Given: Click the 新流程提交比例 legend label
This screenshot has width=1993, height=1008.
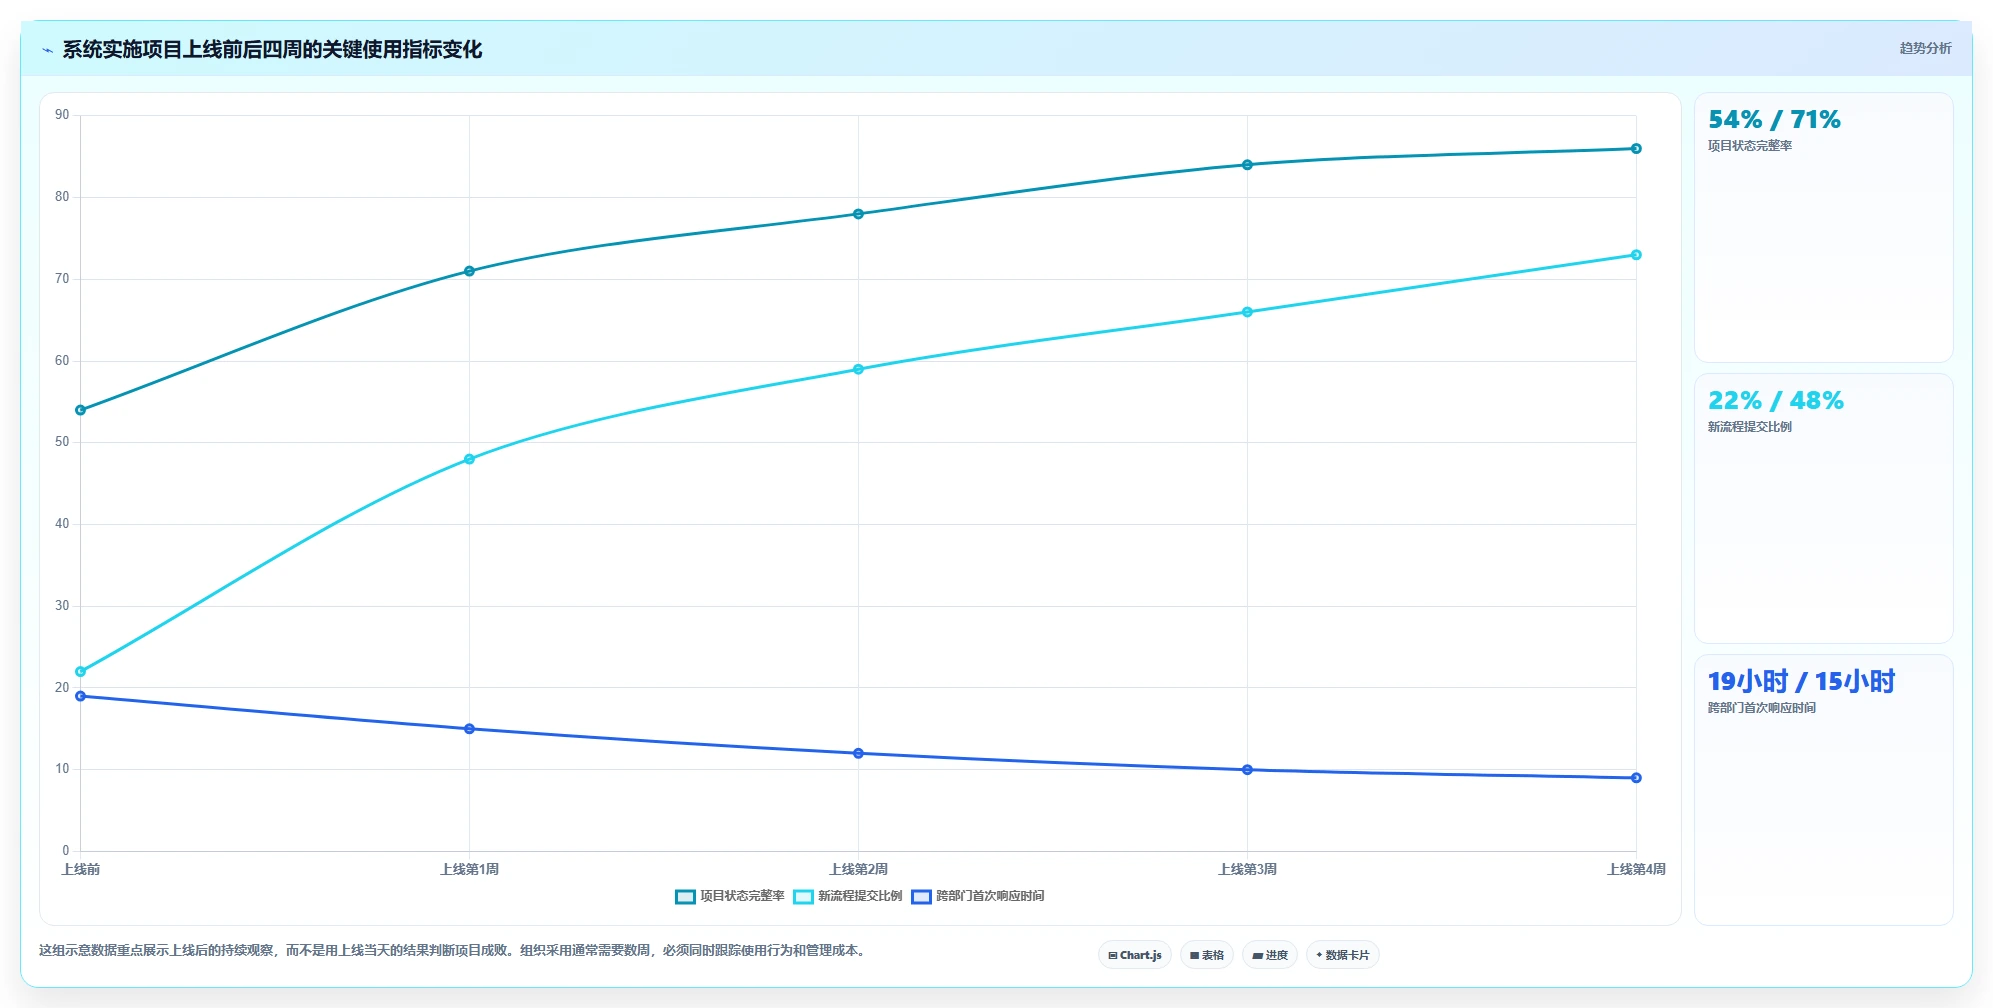Looking at the screenshot, I should [860, 896].
